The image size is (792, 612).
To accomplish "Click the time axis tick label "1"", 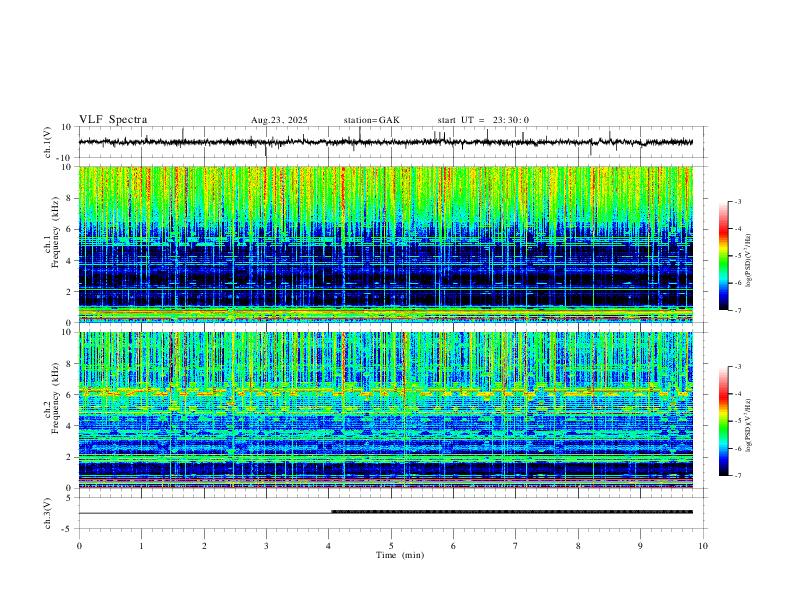I will pos(141,546).
